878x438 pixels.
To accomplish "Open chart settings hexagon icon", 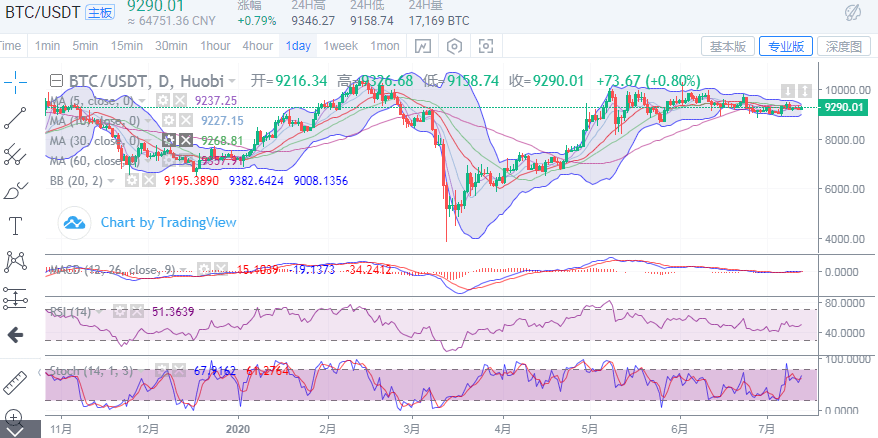I will tap(454, 46).
